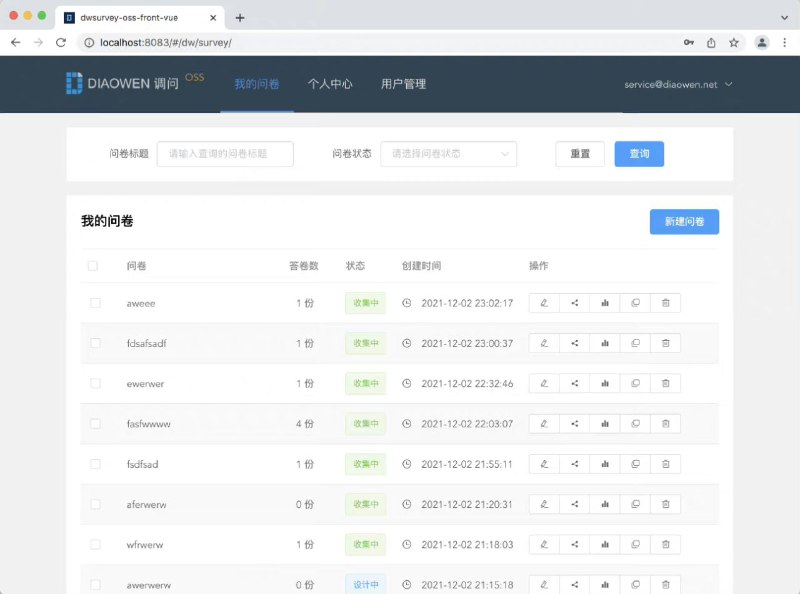
Task: Copy the ewerwer survey
Action: 635,383
